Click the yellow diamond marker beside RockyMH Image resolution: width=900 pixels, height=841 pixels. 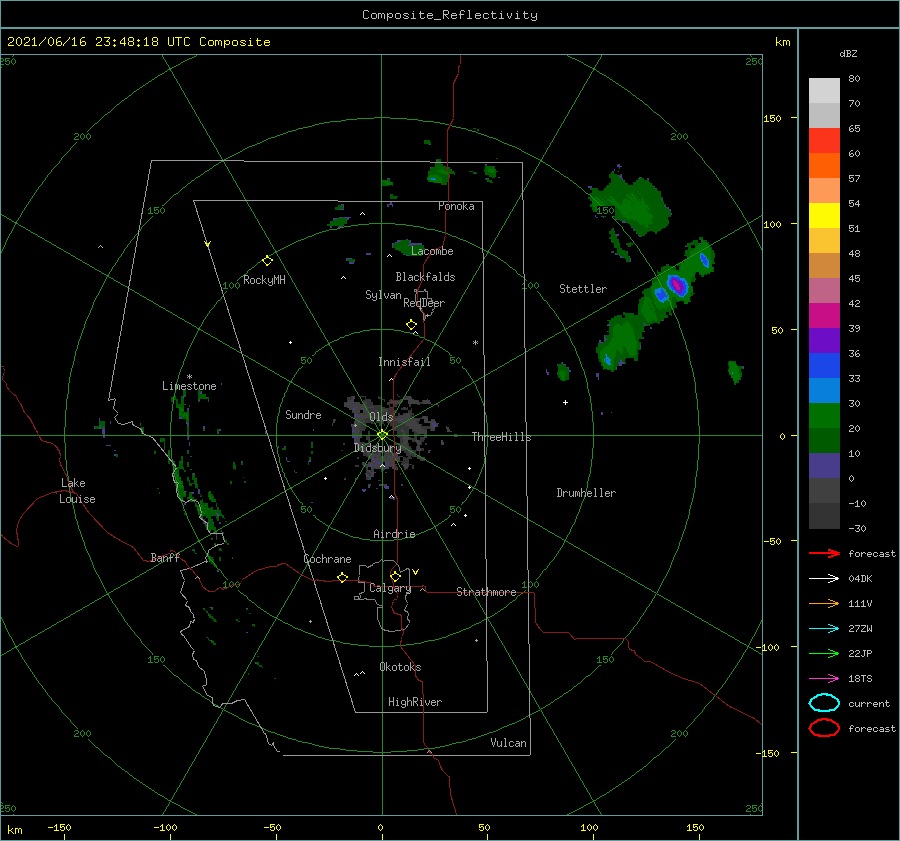click(267, 261)
